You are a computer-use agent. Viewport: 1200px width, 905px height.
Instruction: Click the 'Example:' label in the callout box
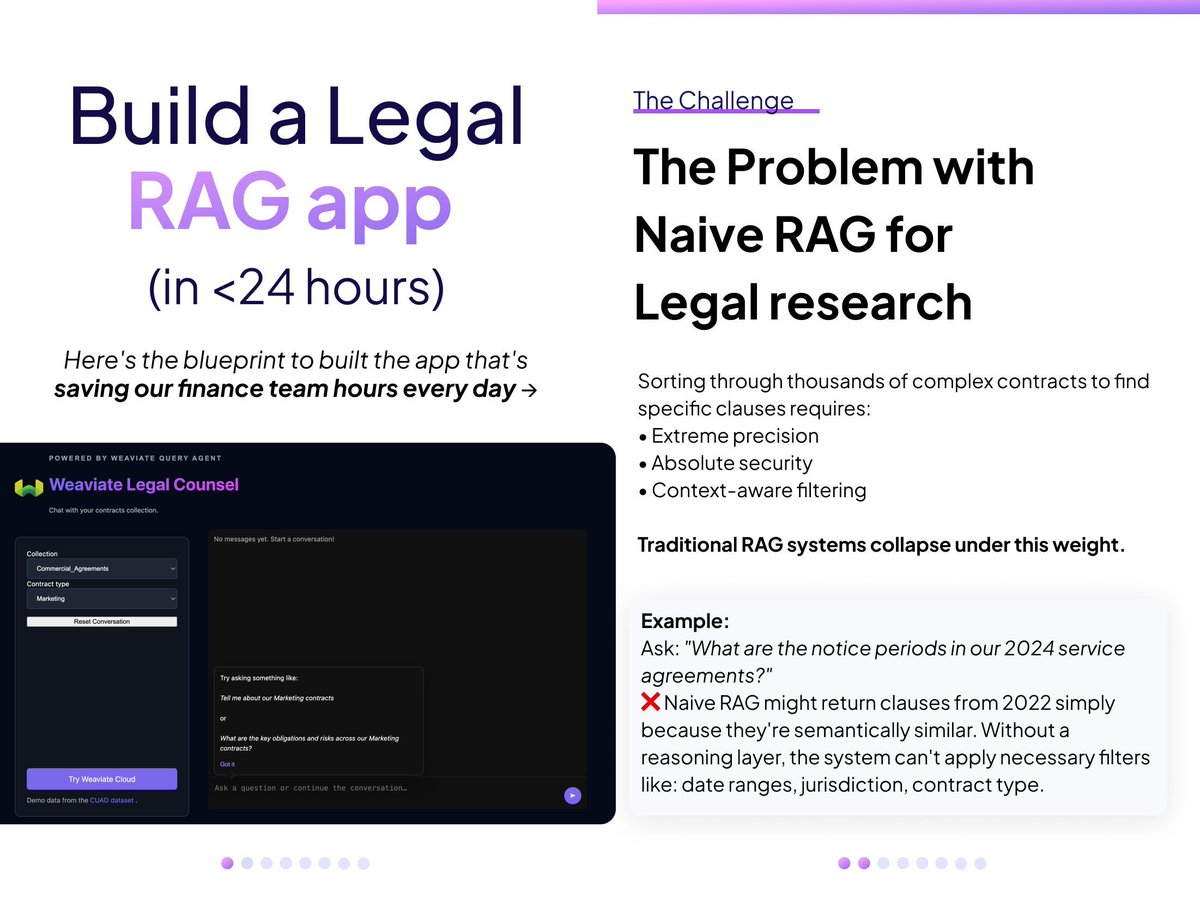click(685, 620)
